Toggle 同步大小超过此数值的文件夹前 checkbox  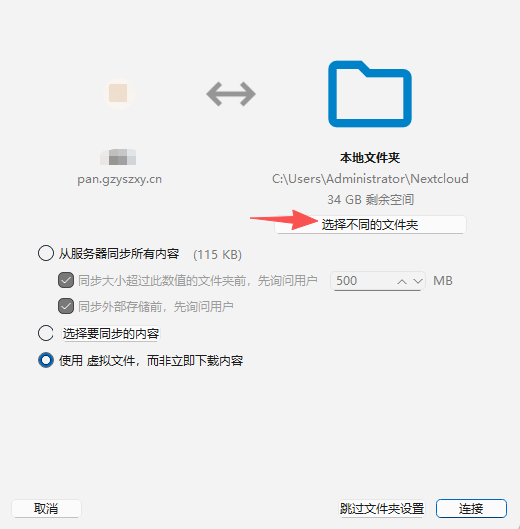coord(66,280)
